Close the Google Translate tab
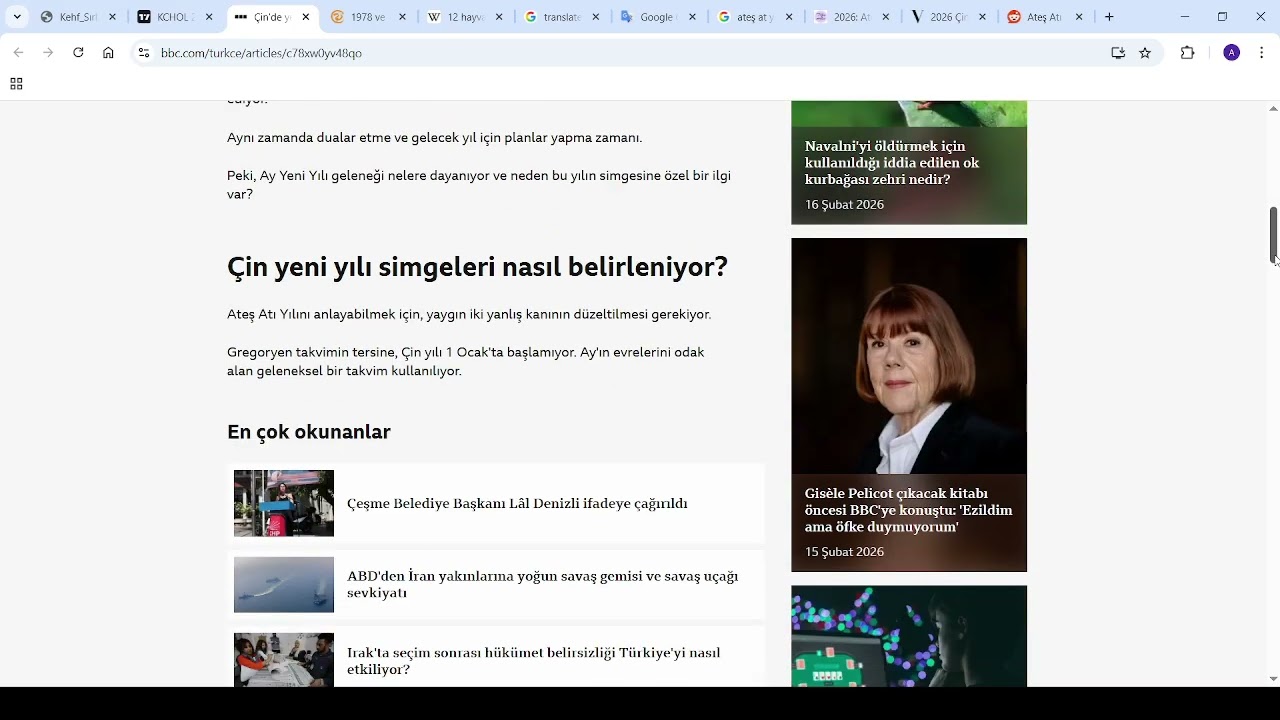 pos(692,17)
